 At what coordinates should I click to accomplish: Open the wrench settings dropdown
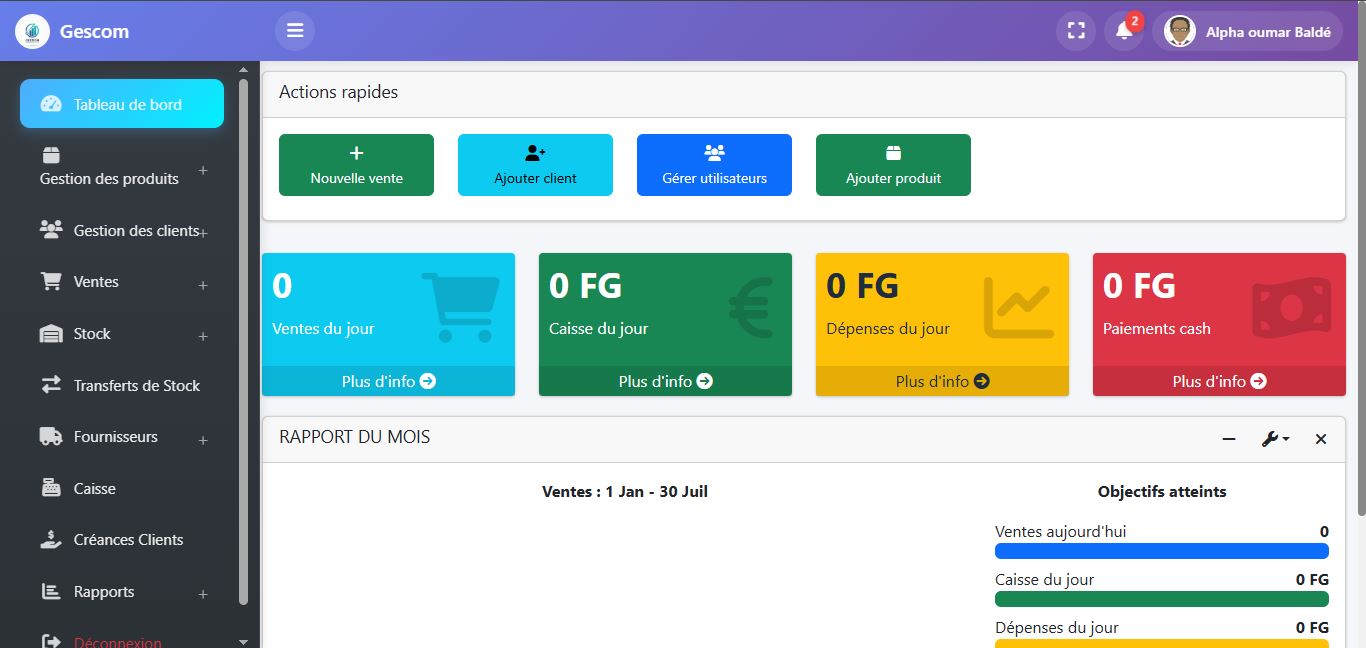point(1274,439)
